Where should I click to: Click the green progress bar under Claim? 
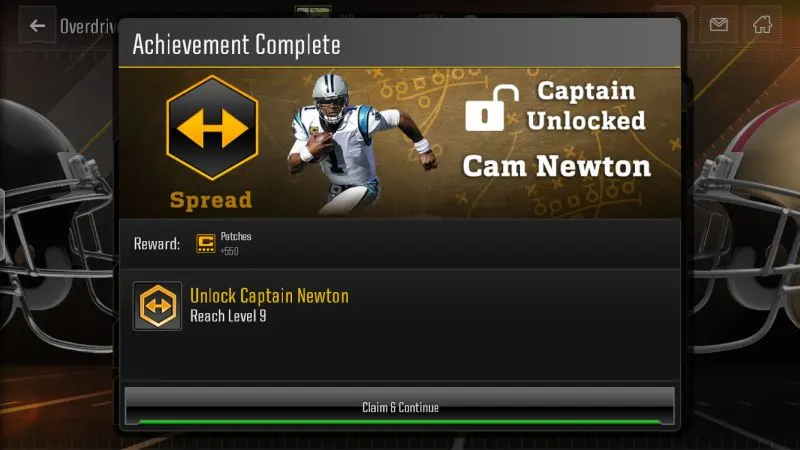point(399,422)
